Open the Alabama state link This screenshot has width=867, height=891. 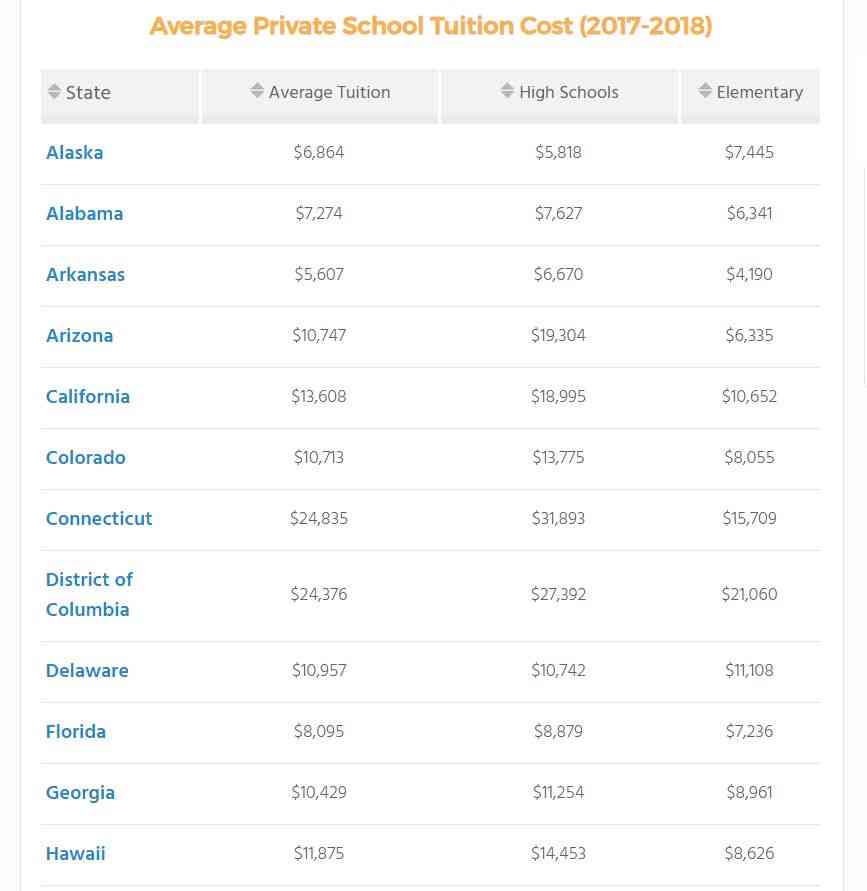85,214
